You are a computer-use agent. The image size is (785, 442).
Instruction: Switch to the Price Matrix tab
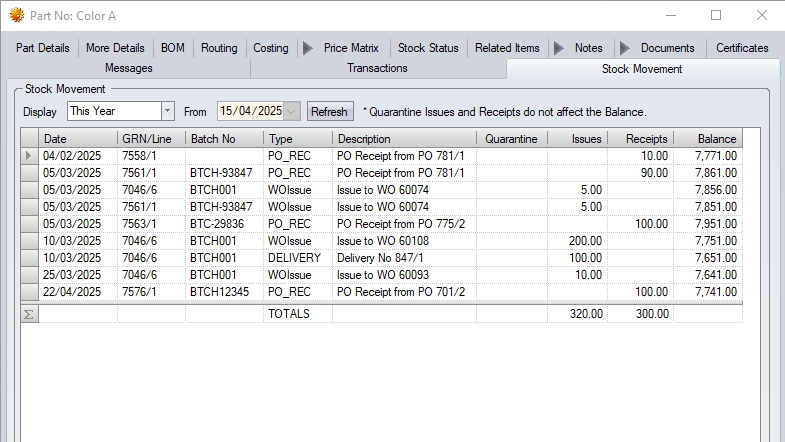[x=351, y=48]
